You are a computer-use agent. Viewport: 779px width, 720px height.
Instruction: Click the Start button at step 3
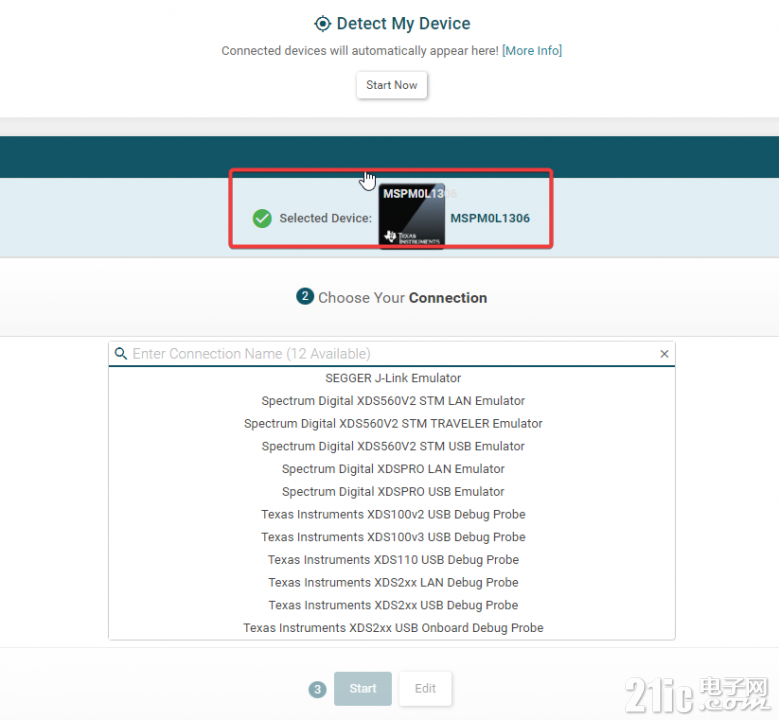point(363,689)
